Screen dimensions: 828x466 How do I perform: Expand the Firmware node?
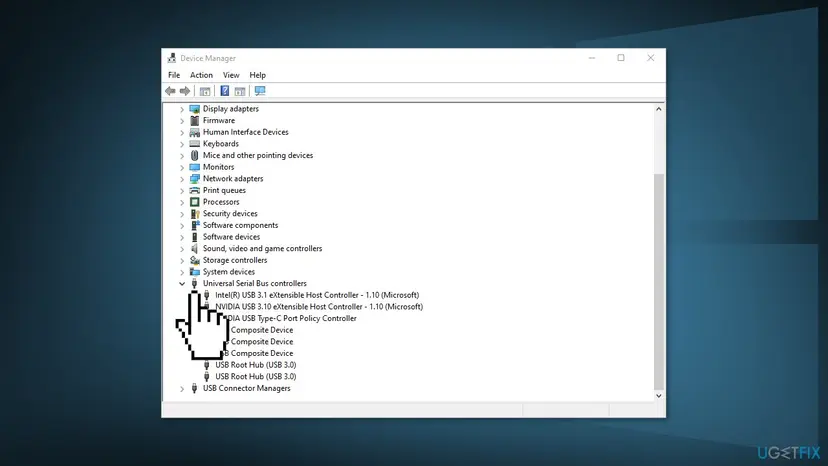click(x=182, y=120)
